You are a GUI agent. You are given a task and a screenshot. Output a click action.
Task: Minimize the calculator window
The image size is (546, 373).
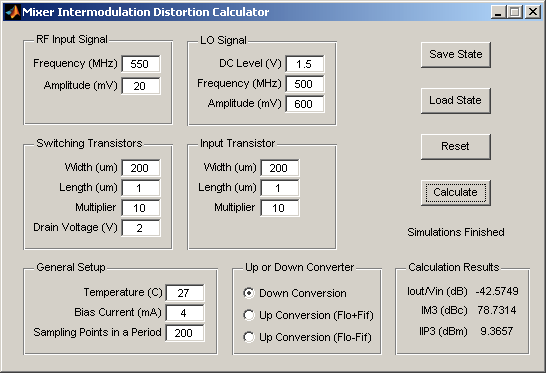tap(498, 12)
